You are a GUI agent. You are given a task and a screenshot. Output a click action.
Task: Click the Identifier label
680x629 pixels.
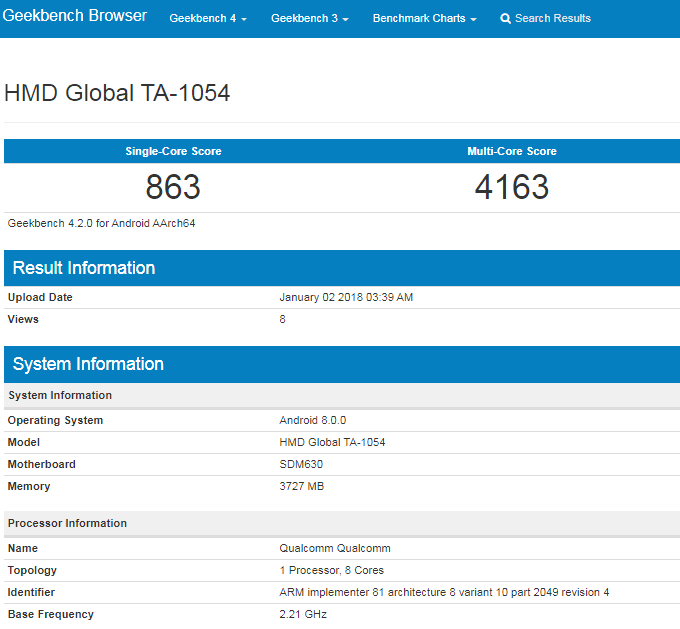coord(31,592)
